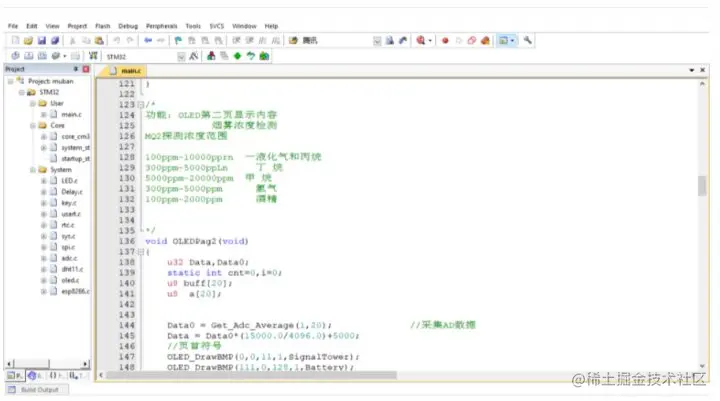Click the kill all breakpoints icon
Viewport: 720px width, 401px height.
(x=485, y=40)
